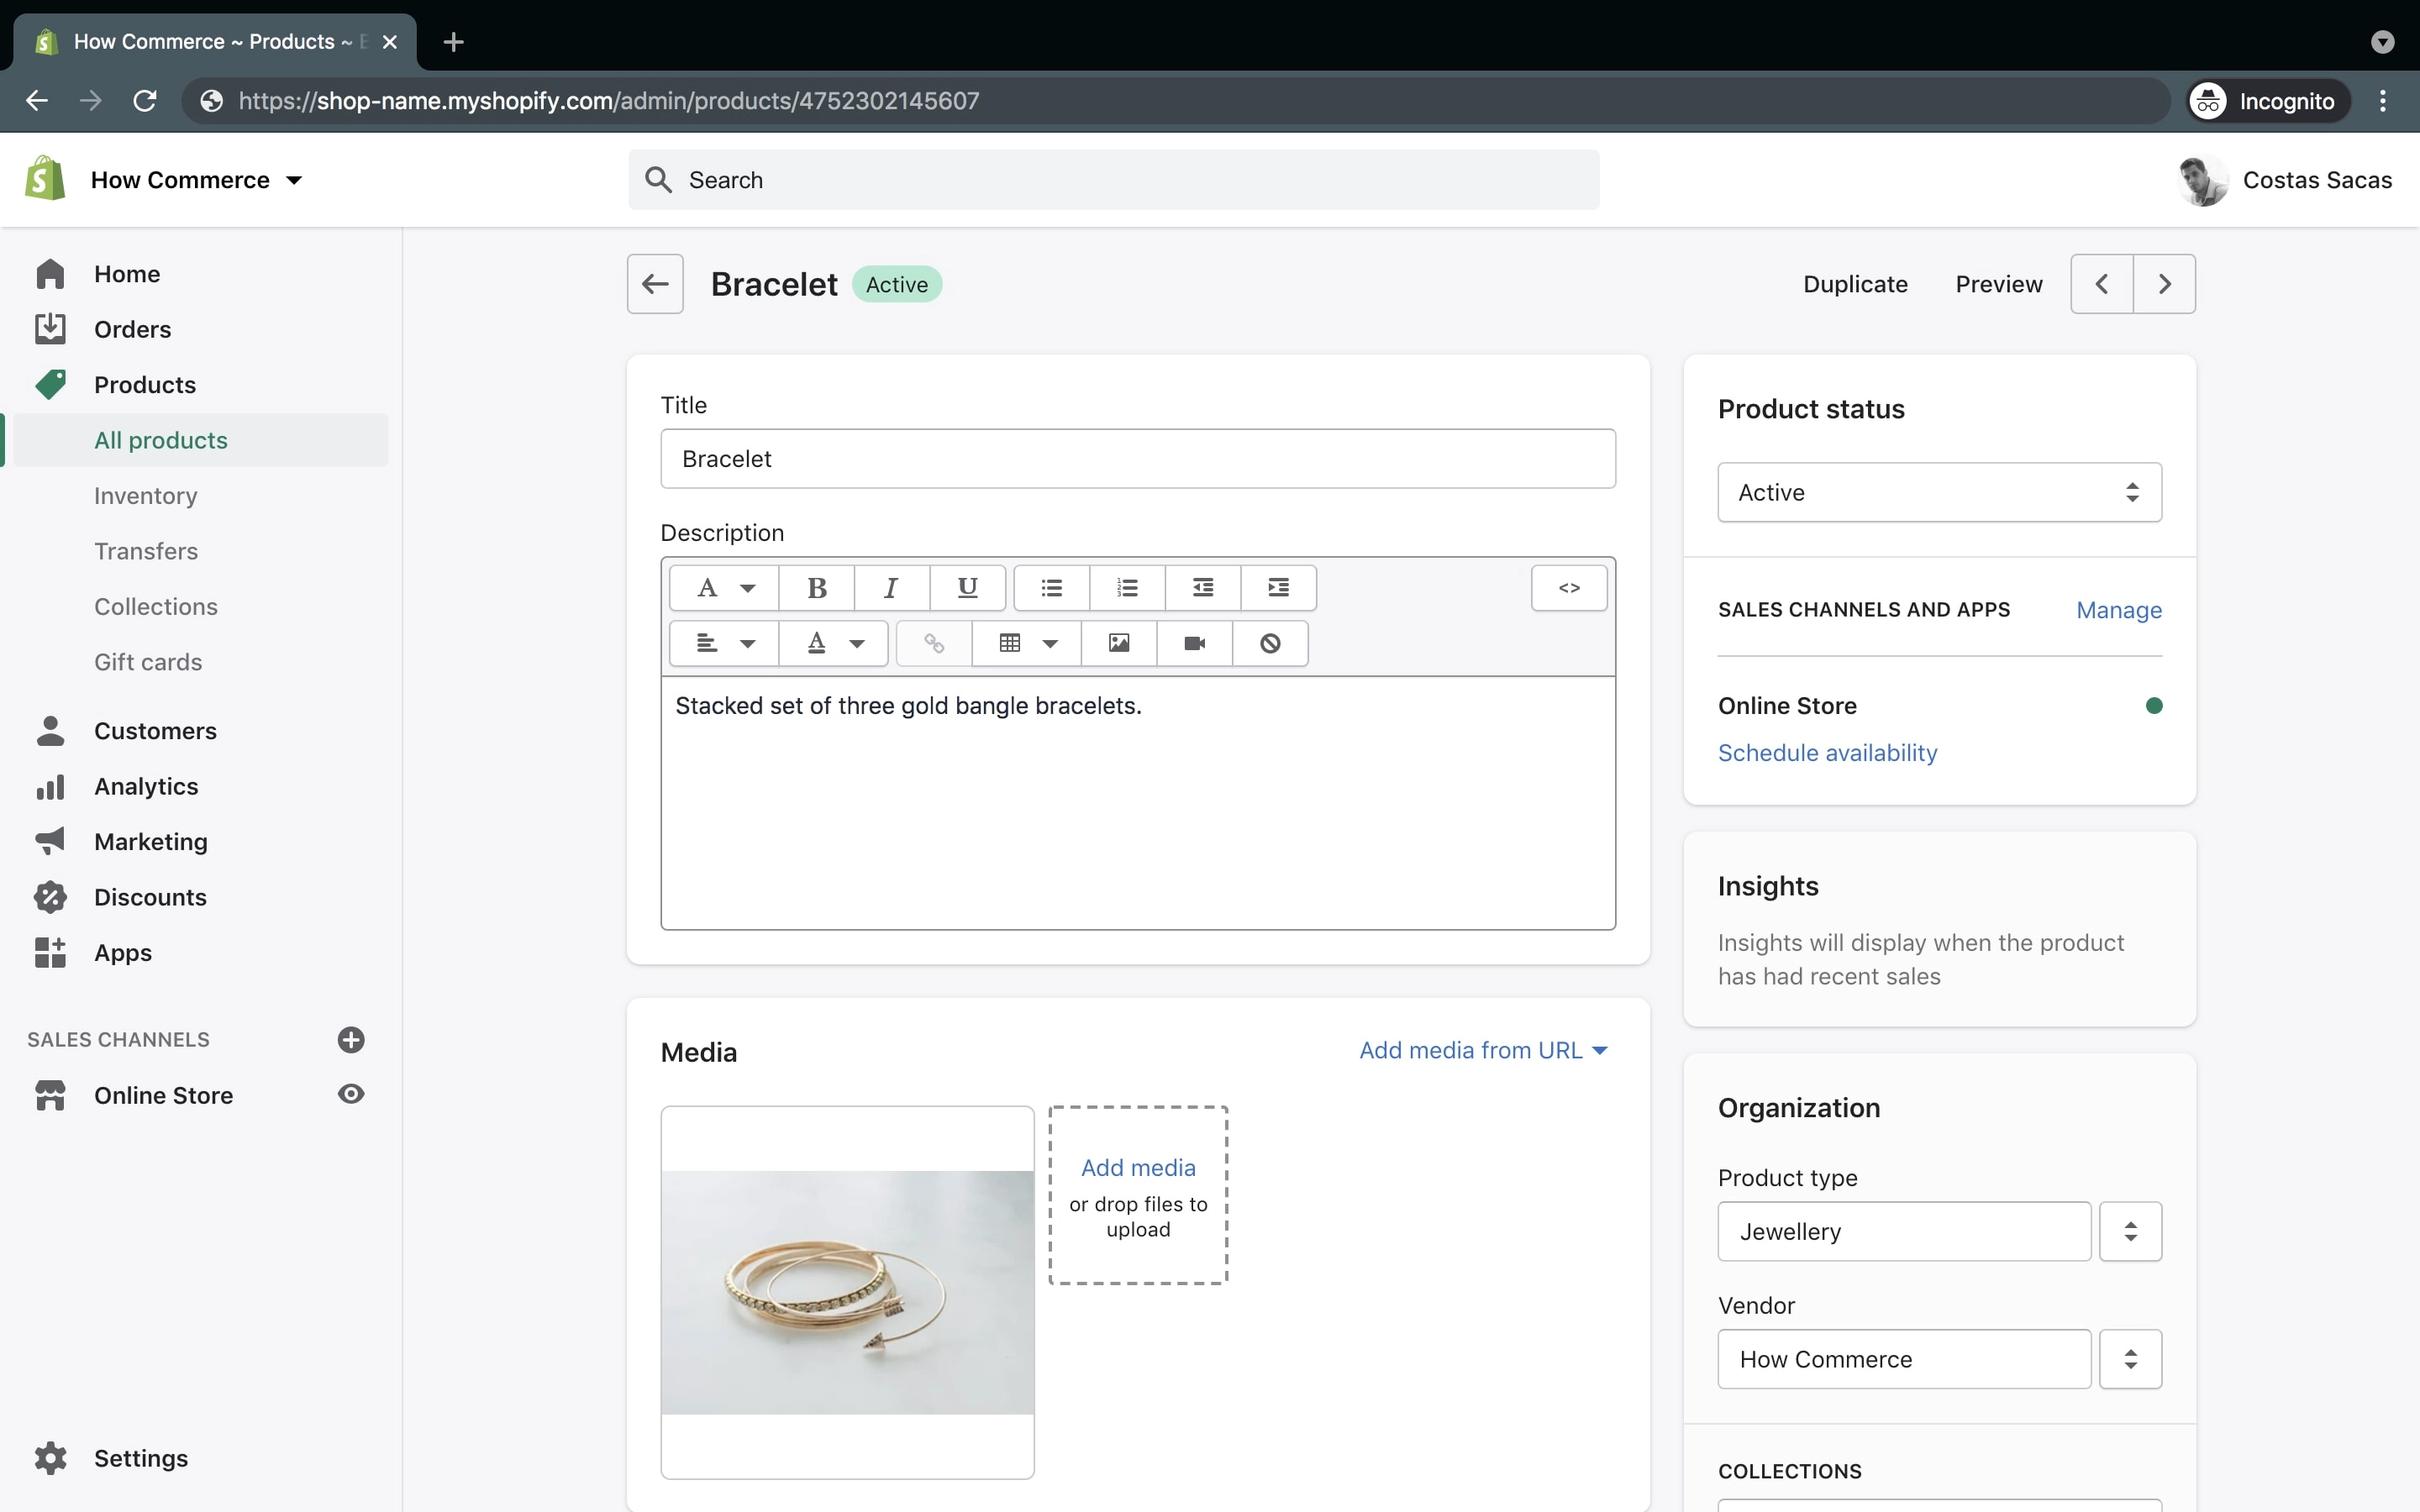Viewport: 2420px width, 1512px height.
Task: Open Discounts in sidebar
Action: pyautogui.click(x=150, y=898)
